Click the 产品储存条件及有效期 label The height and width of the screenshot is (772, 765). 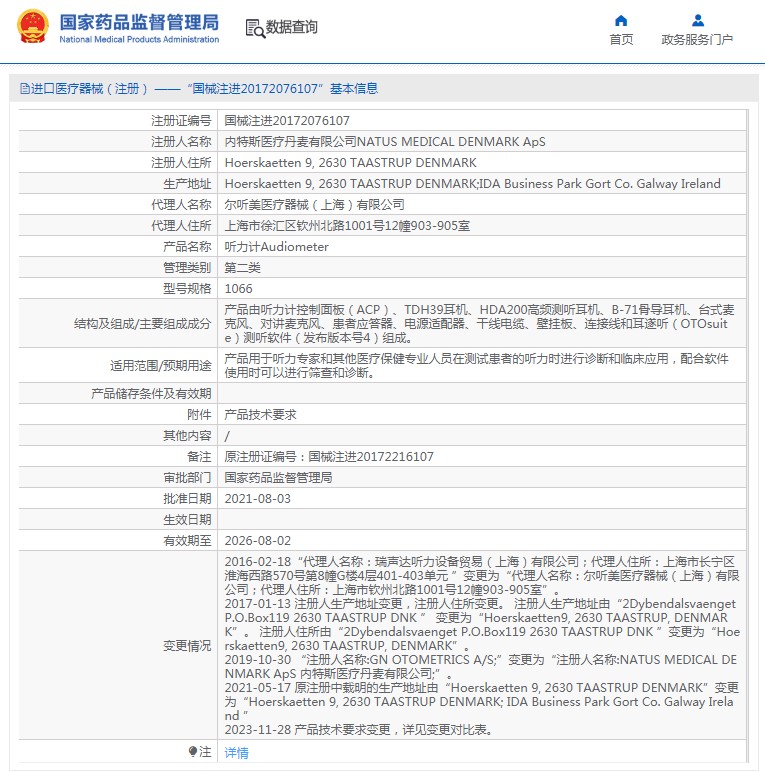151,393
